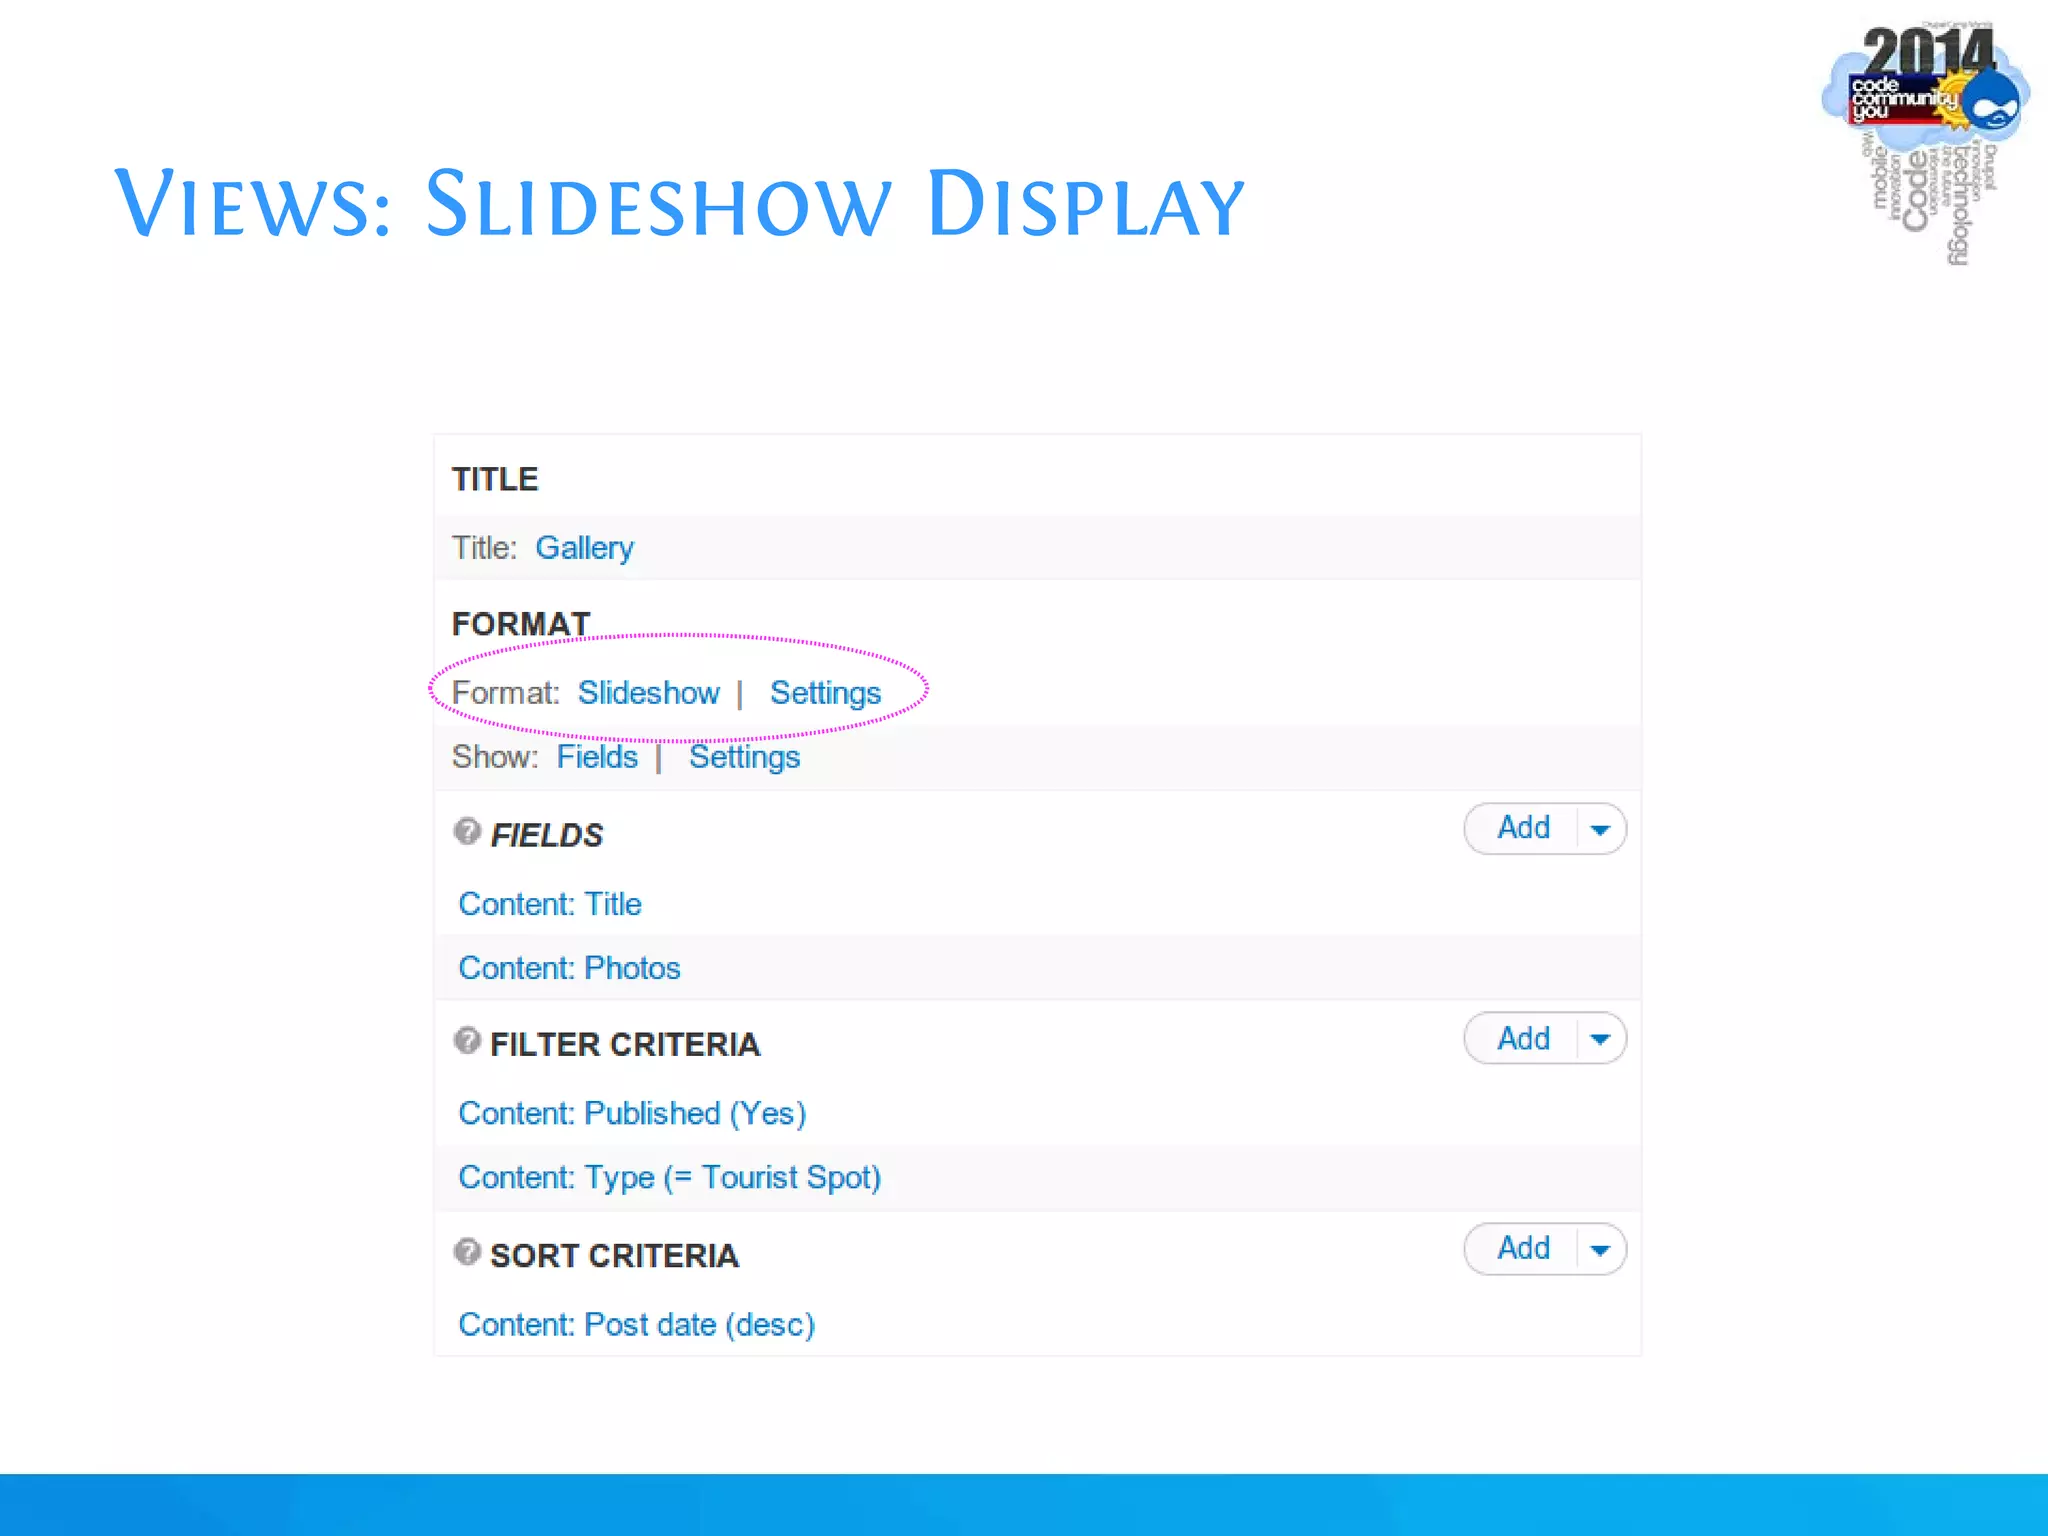Edit the Content: Photos field
Image resolution: width=2048 pixels, height=1536 pixels.
569,968
